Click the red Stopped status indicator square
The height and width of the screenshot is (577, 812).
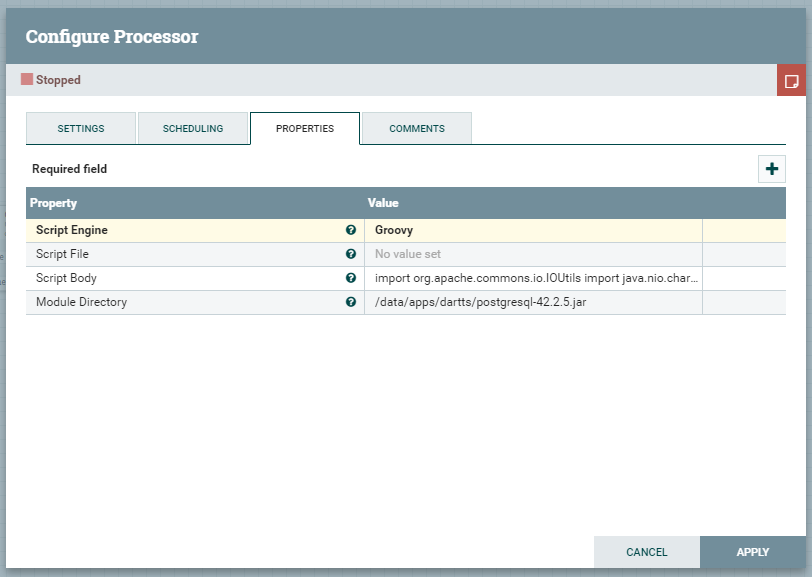(27, 79)
